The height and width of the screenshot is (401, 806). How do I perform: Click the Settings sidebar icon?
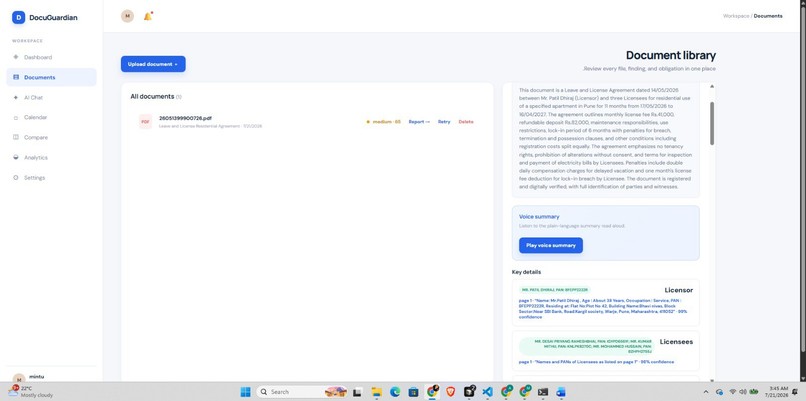(15, 177)
